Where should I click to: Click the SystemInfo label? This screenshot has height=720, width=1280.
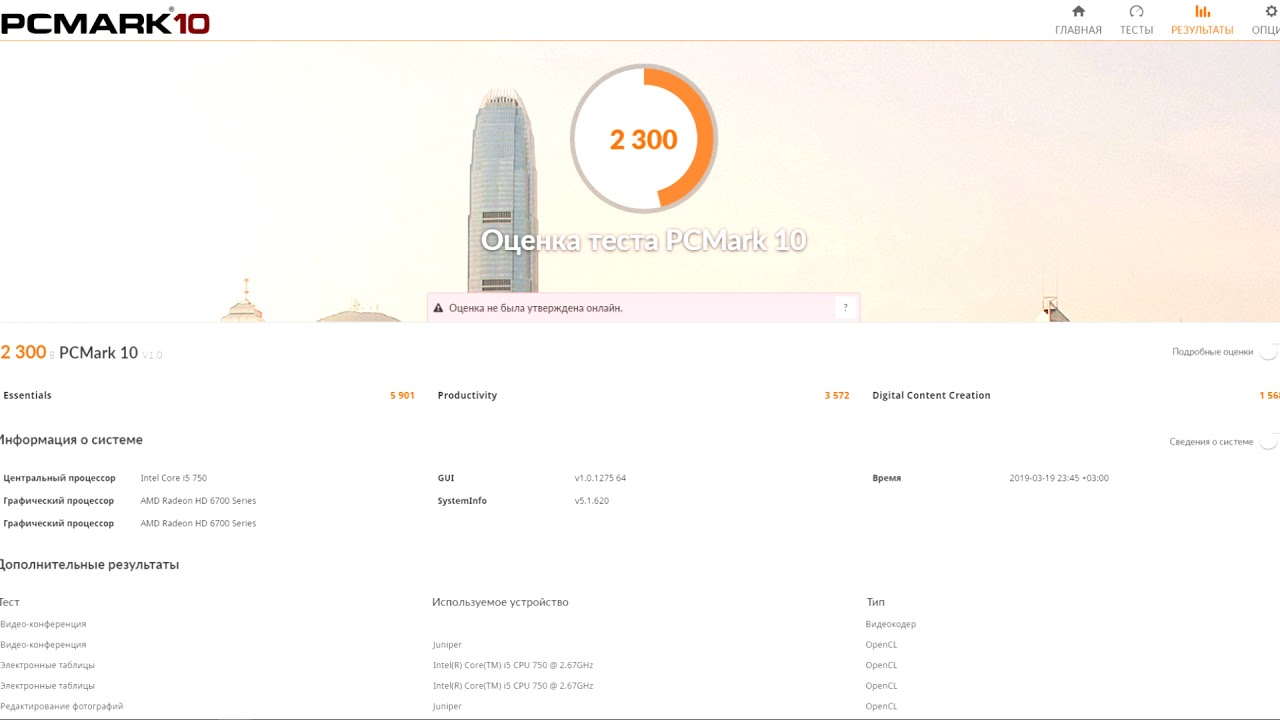[462, 501]
